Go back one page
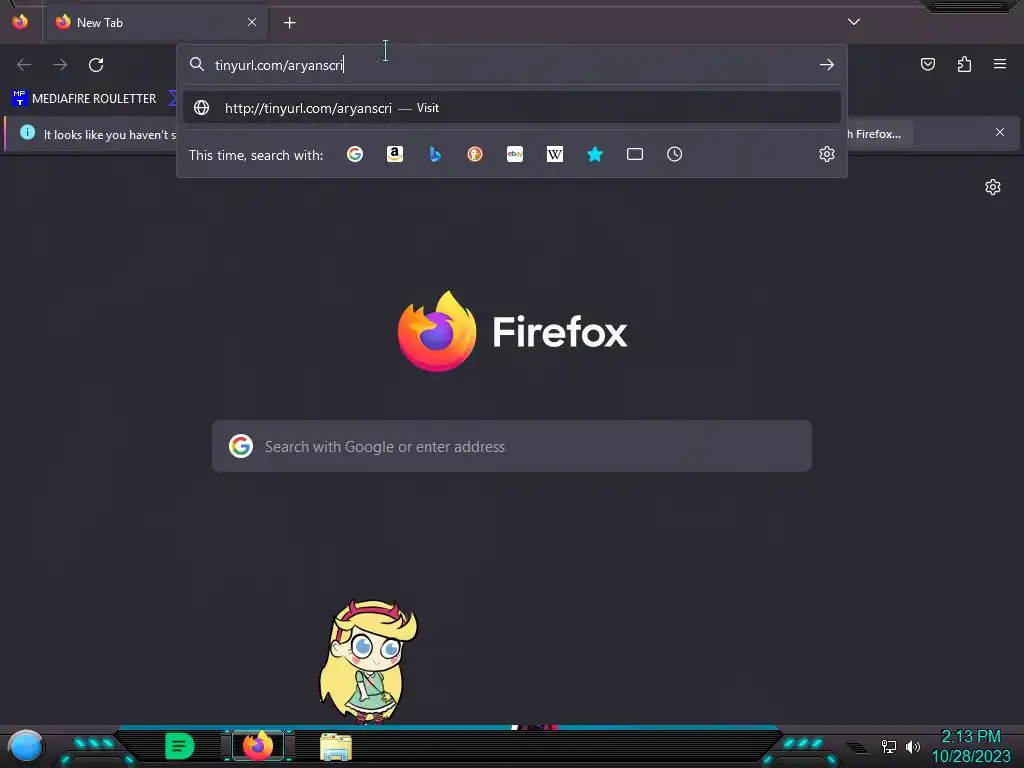This screenshot has height=768, width=1024. pyautogui.click(x=24, y=65)
